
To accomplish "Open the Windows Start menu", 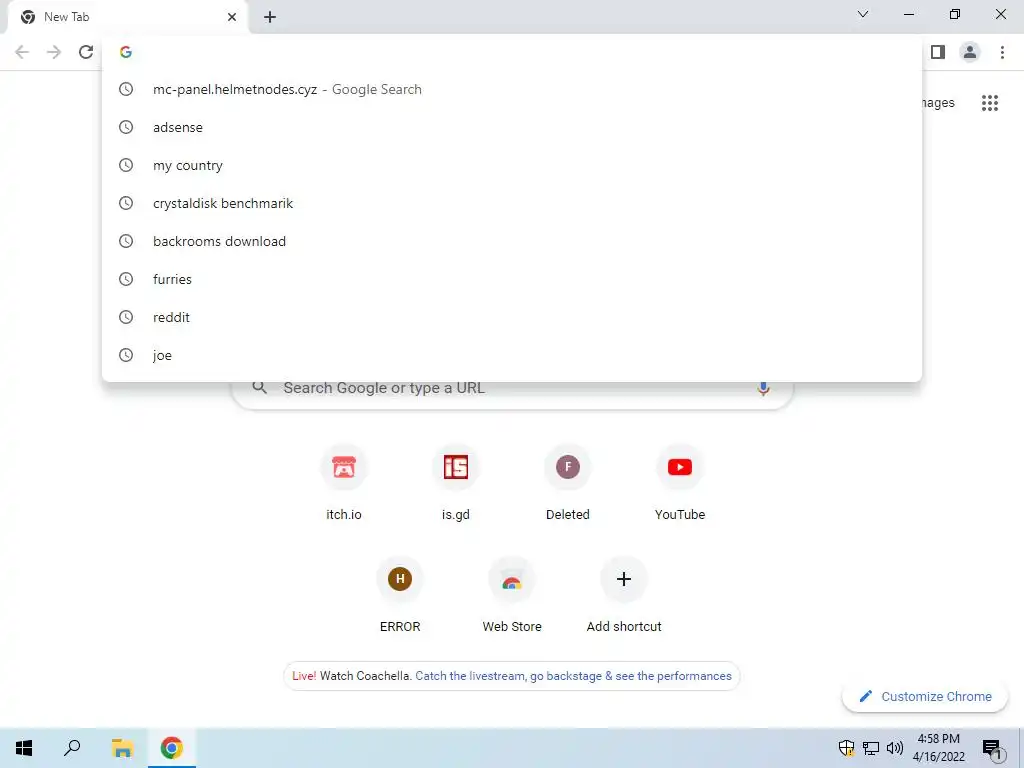I will (24, 748).
